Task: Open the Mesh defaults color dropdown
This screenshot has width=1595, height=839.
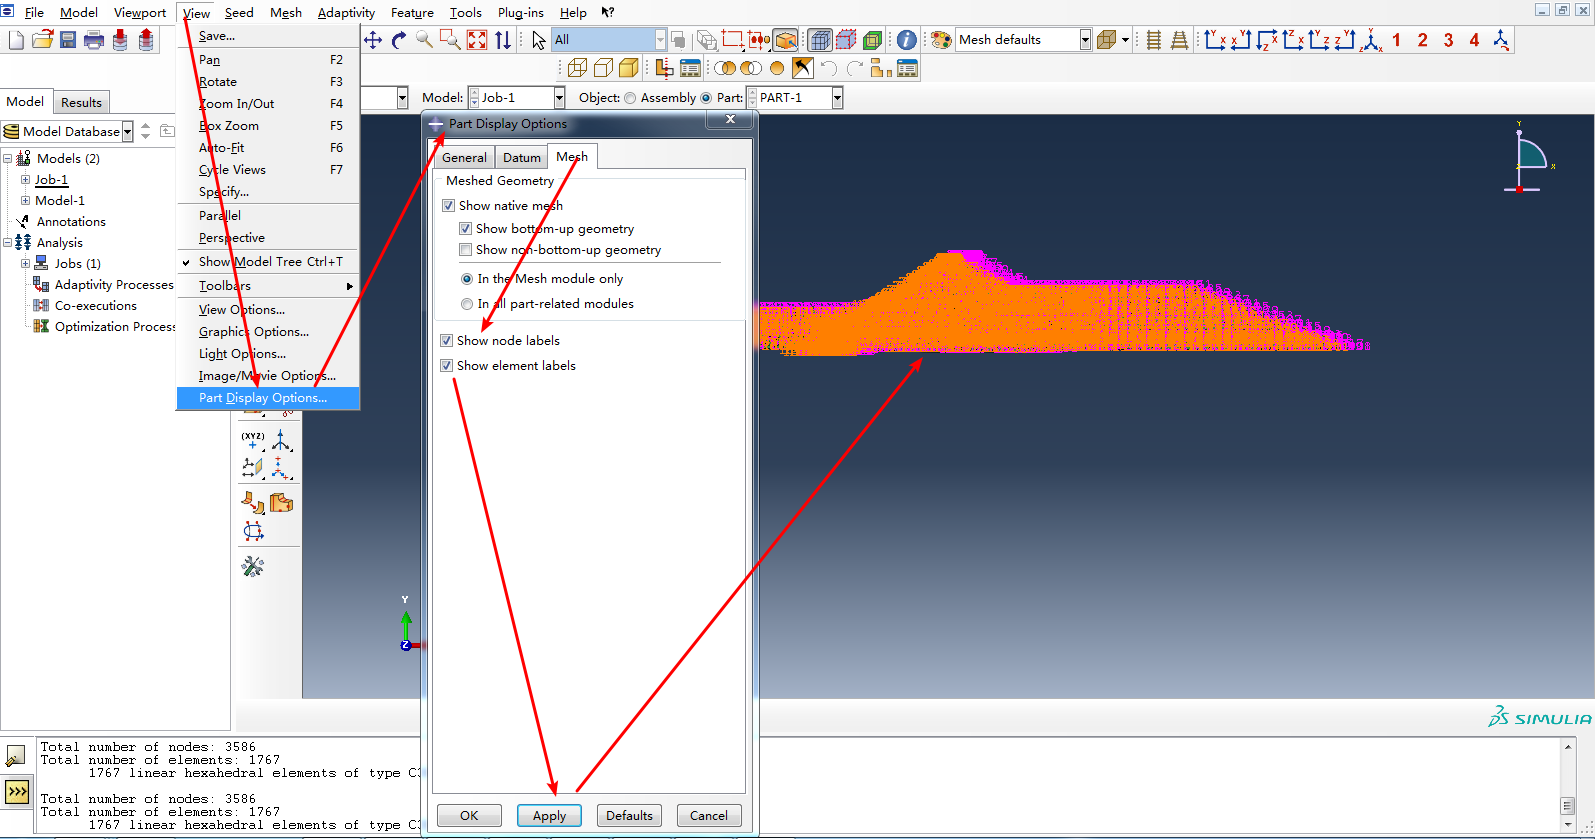Action: tap(1085, 40)
